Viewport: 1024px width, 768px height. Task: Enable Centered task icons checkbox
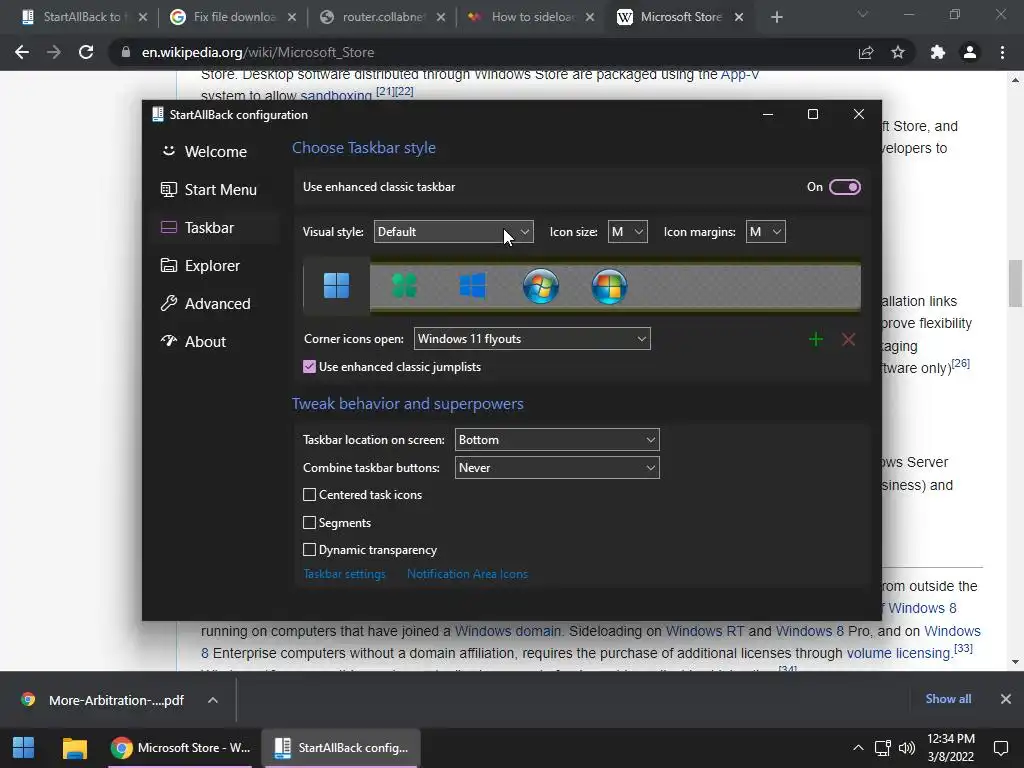[x=310, y=495]
